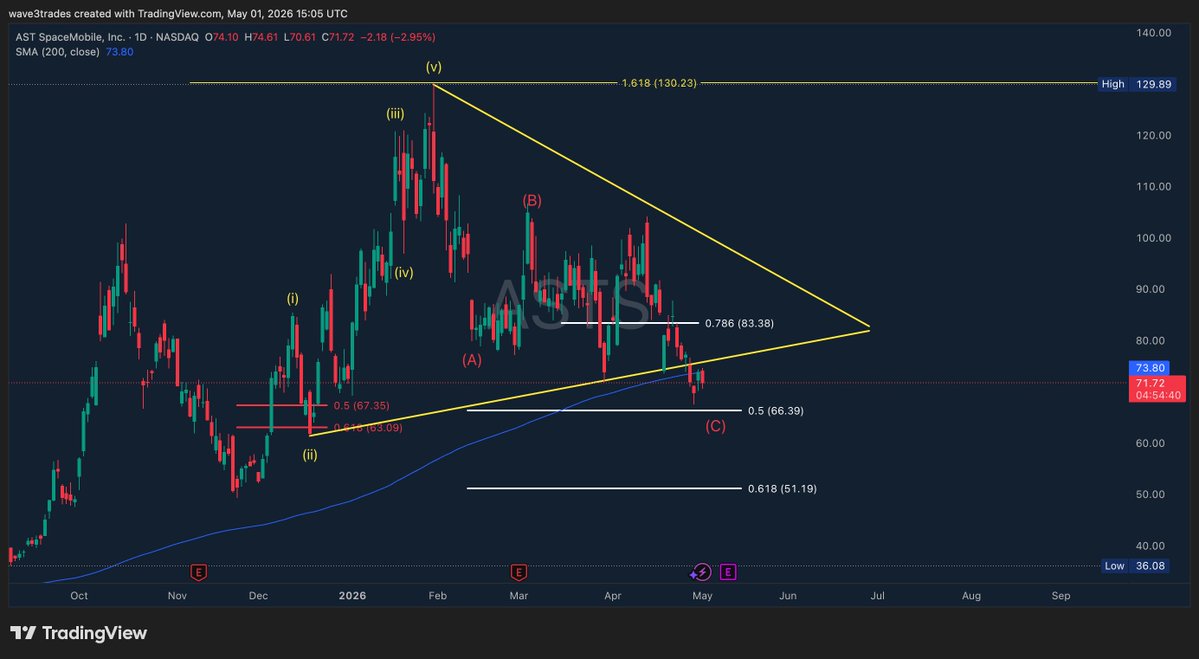
Task: Click Jul on the time axis
Action: point(877,596)
